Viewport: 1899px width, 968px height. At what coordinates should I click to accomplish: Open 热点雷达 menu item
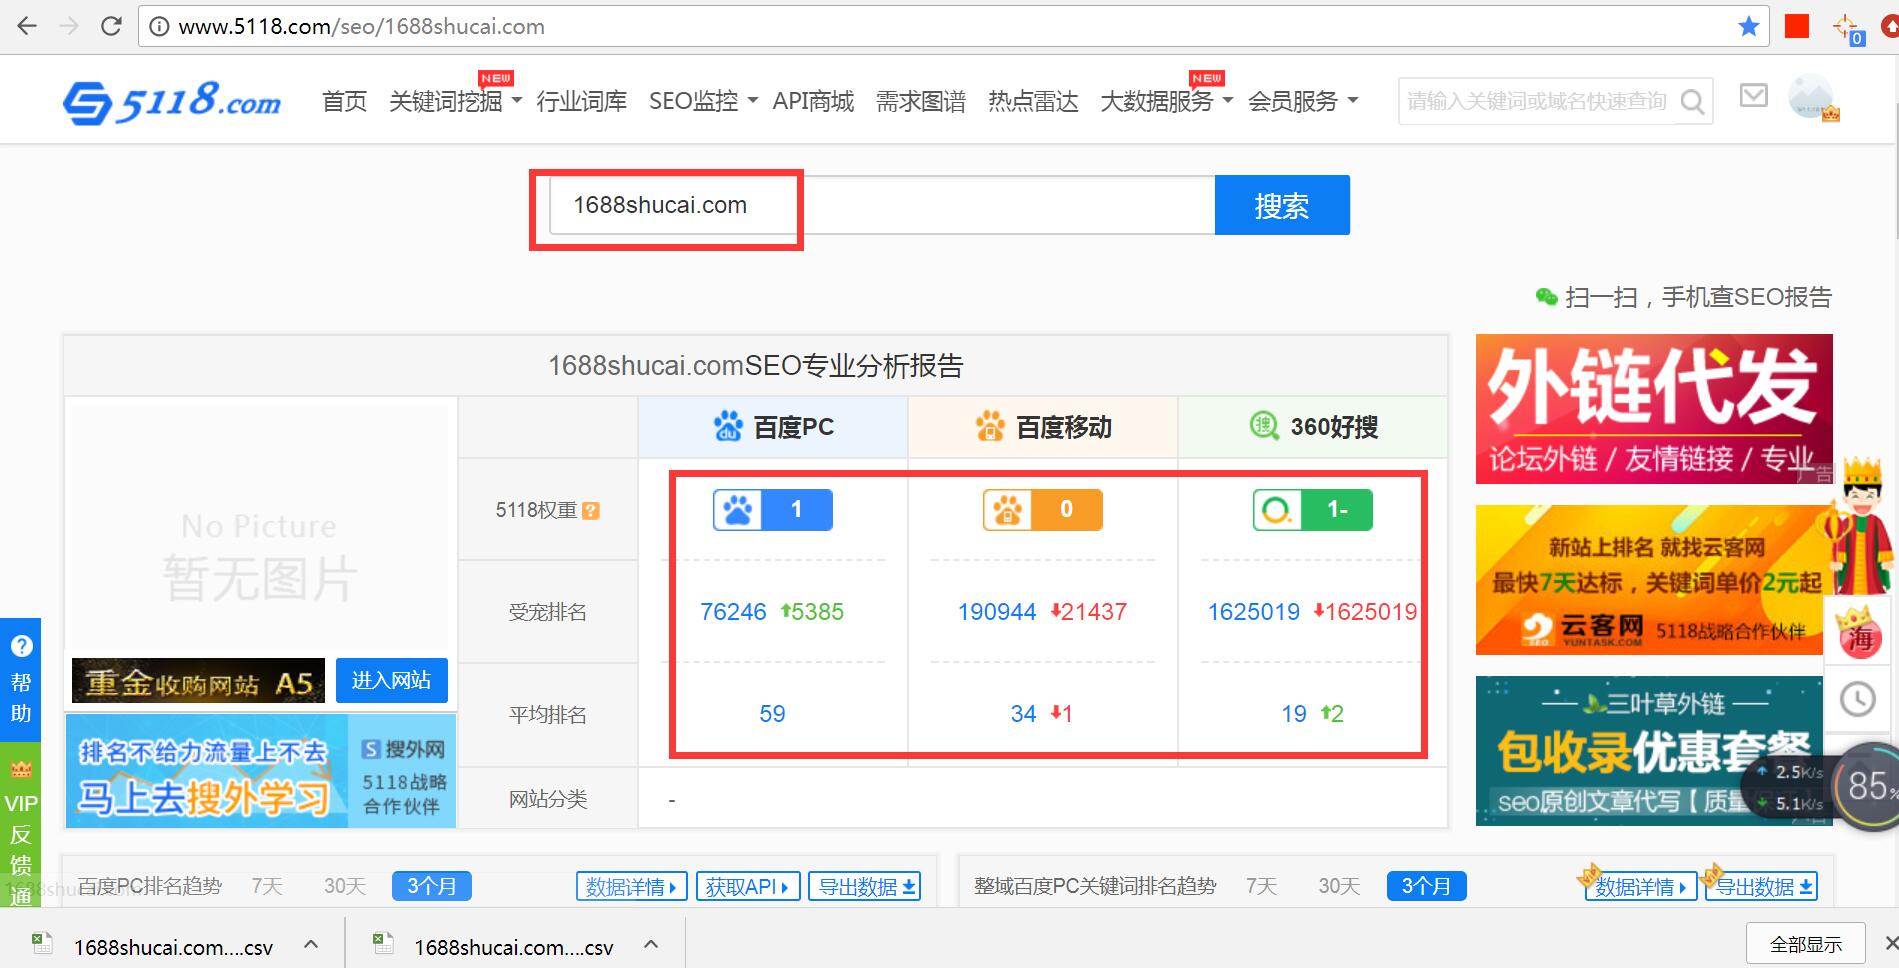tap(1033, 101)
